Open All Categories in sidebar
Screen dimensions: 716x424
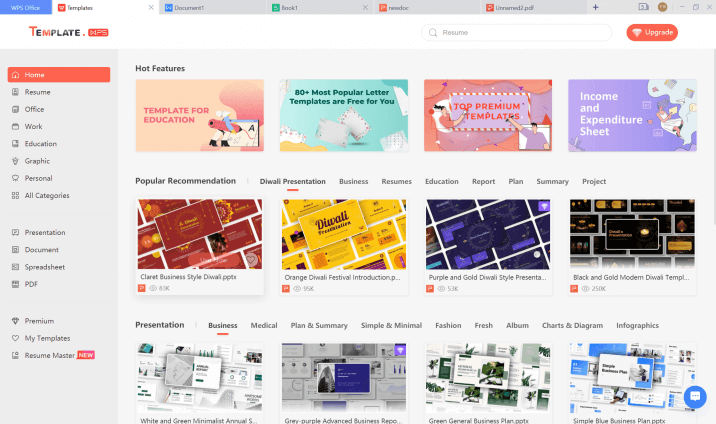coord(46,195)
